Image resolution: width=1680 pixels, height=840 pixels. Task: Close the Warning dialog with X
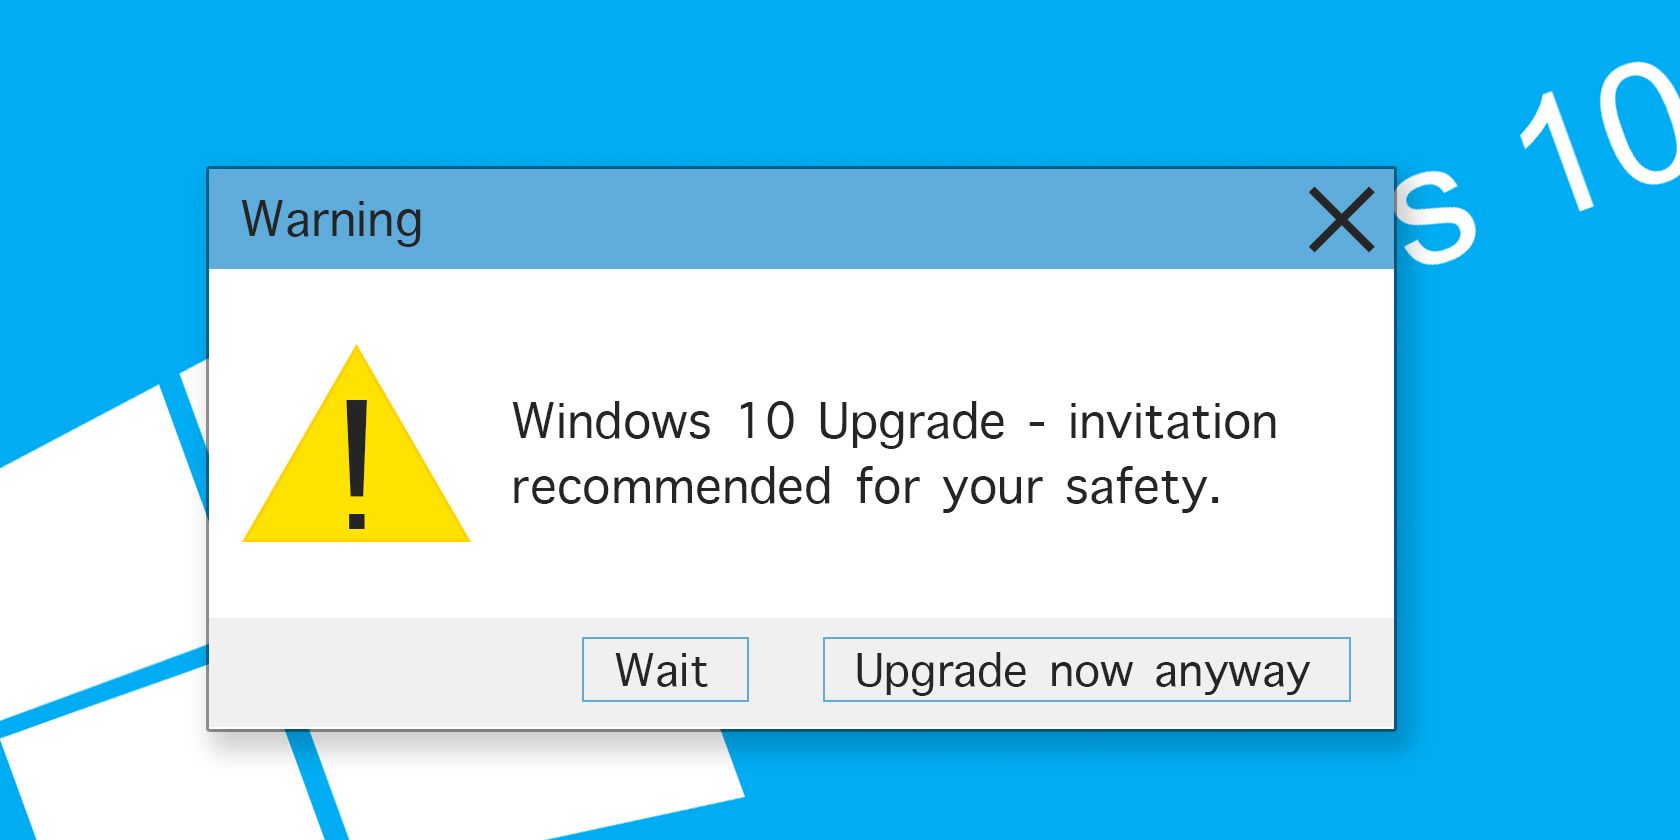(x=1341, y=220)
